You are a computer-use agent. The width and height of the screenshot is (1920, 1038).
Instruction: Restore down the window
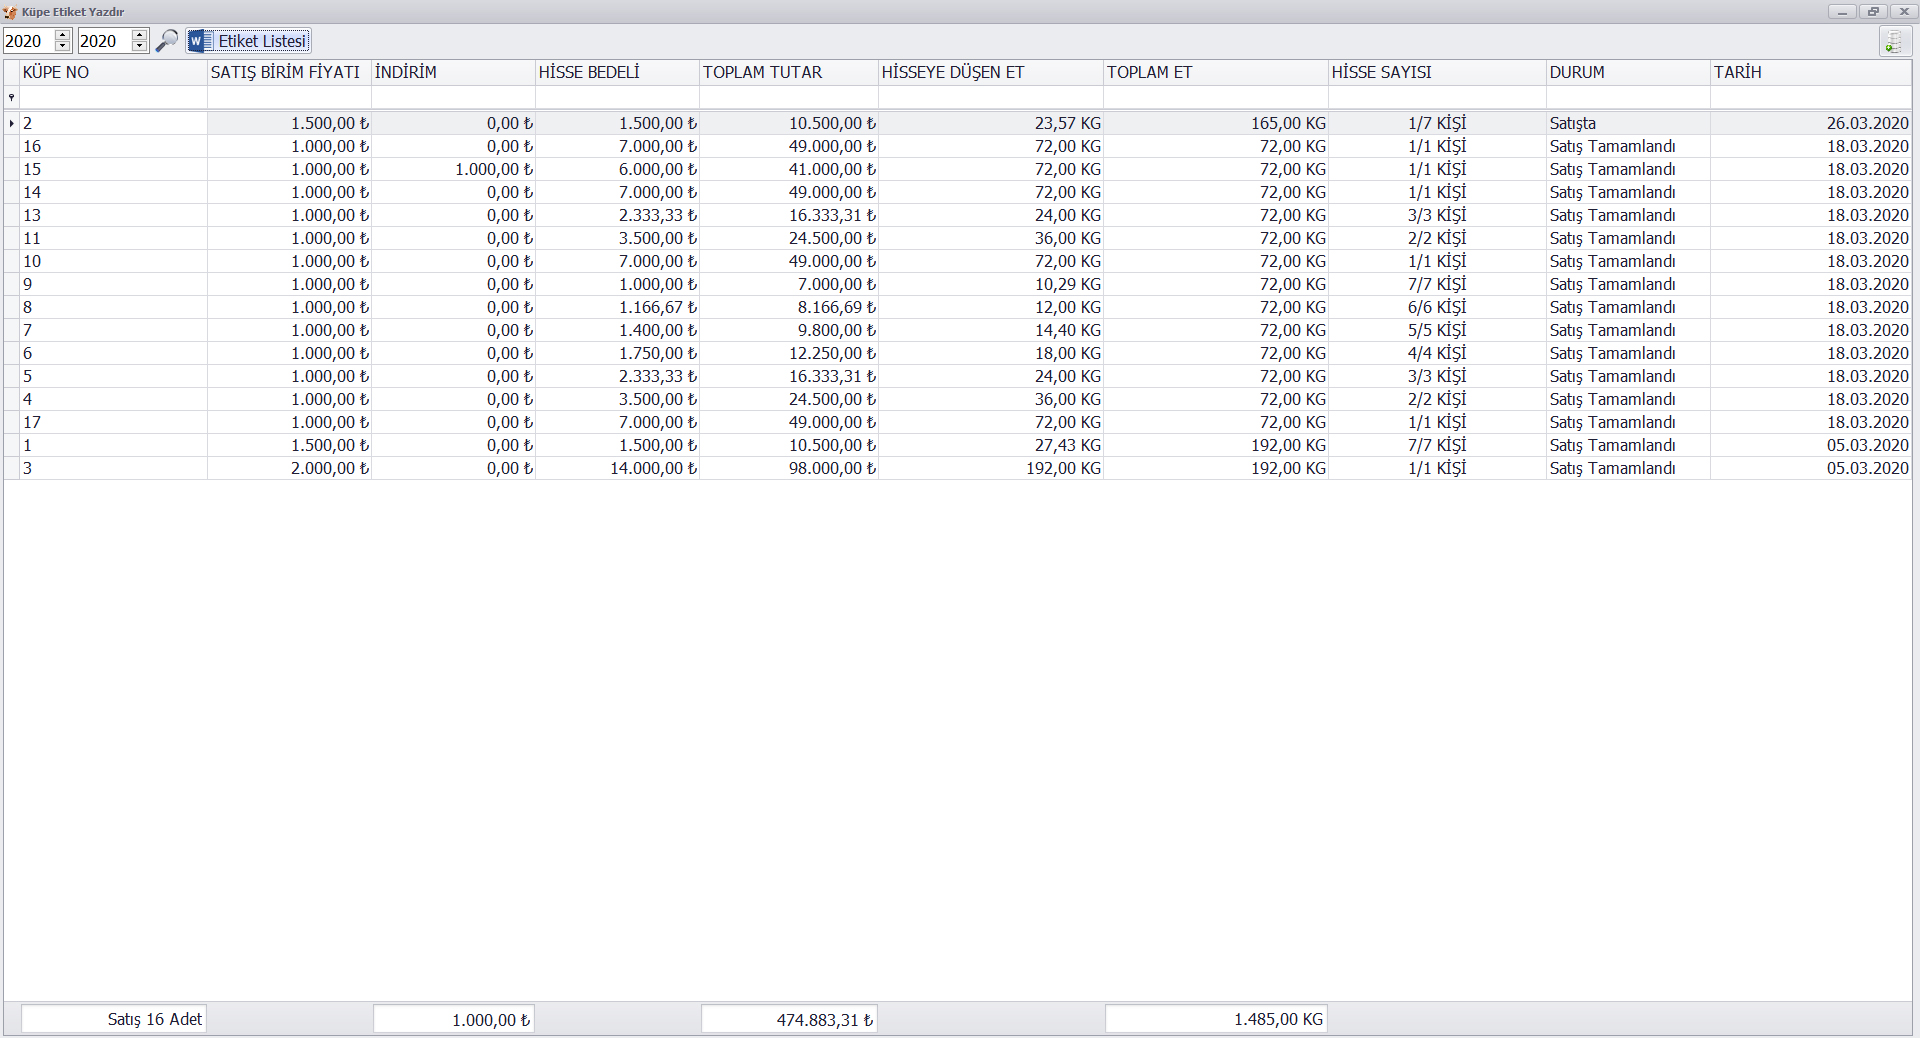[x=1873, y=12]
